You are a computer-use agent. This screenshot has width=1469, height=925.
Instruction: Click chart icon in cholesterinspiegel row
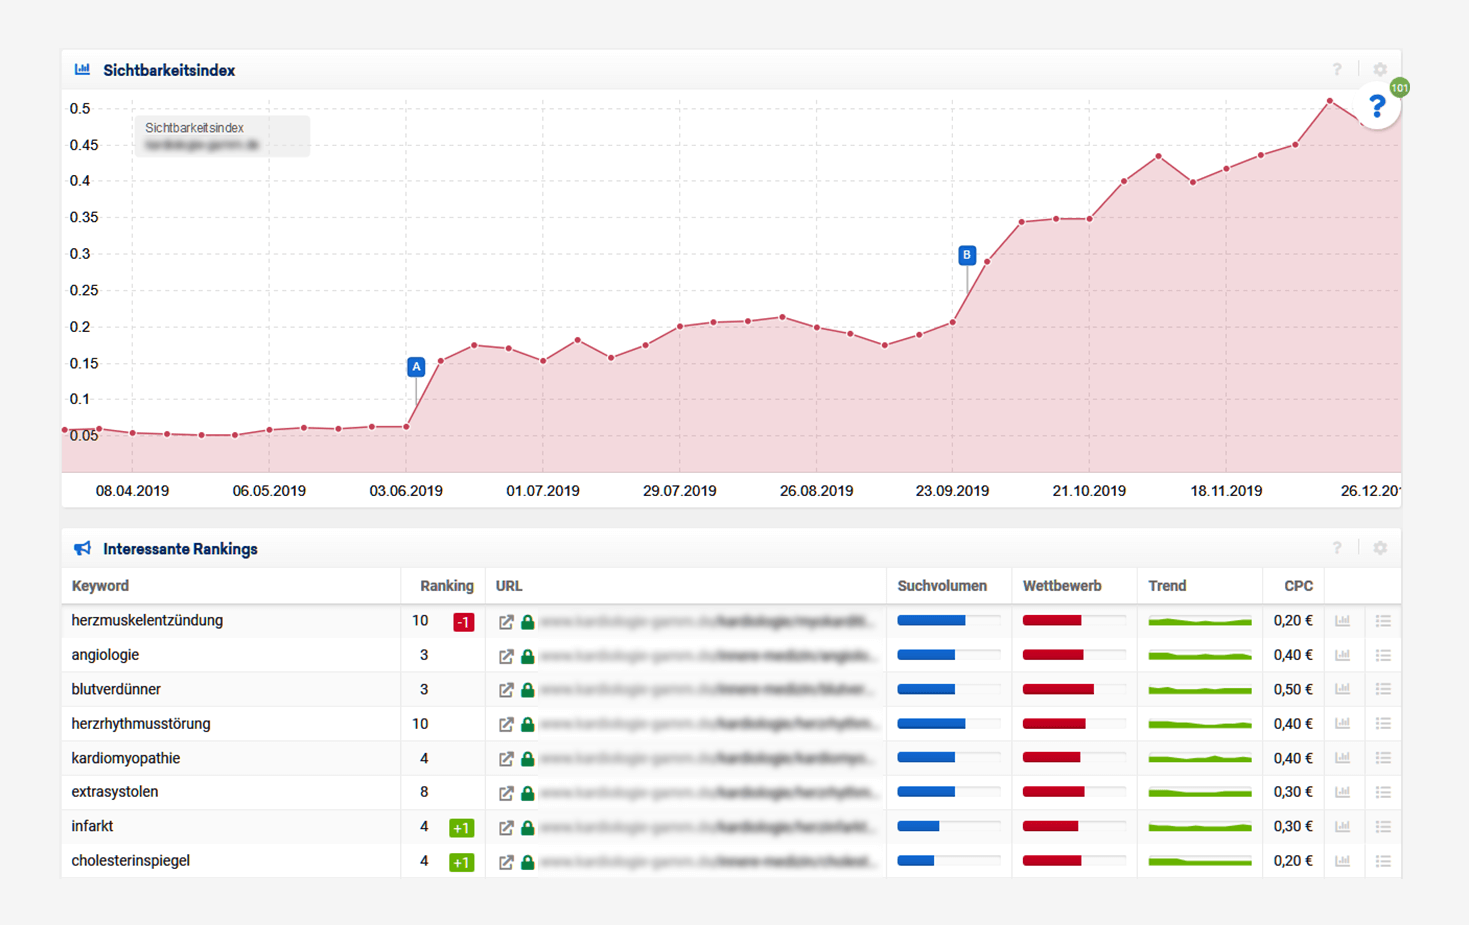[1343, 861]
